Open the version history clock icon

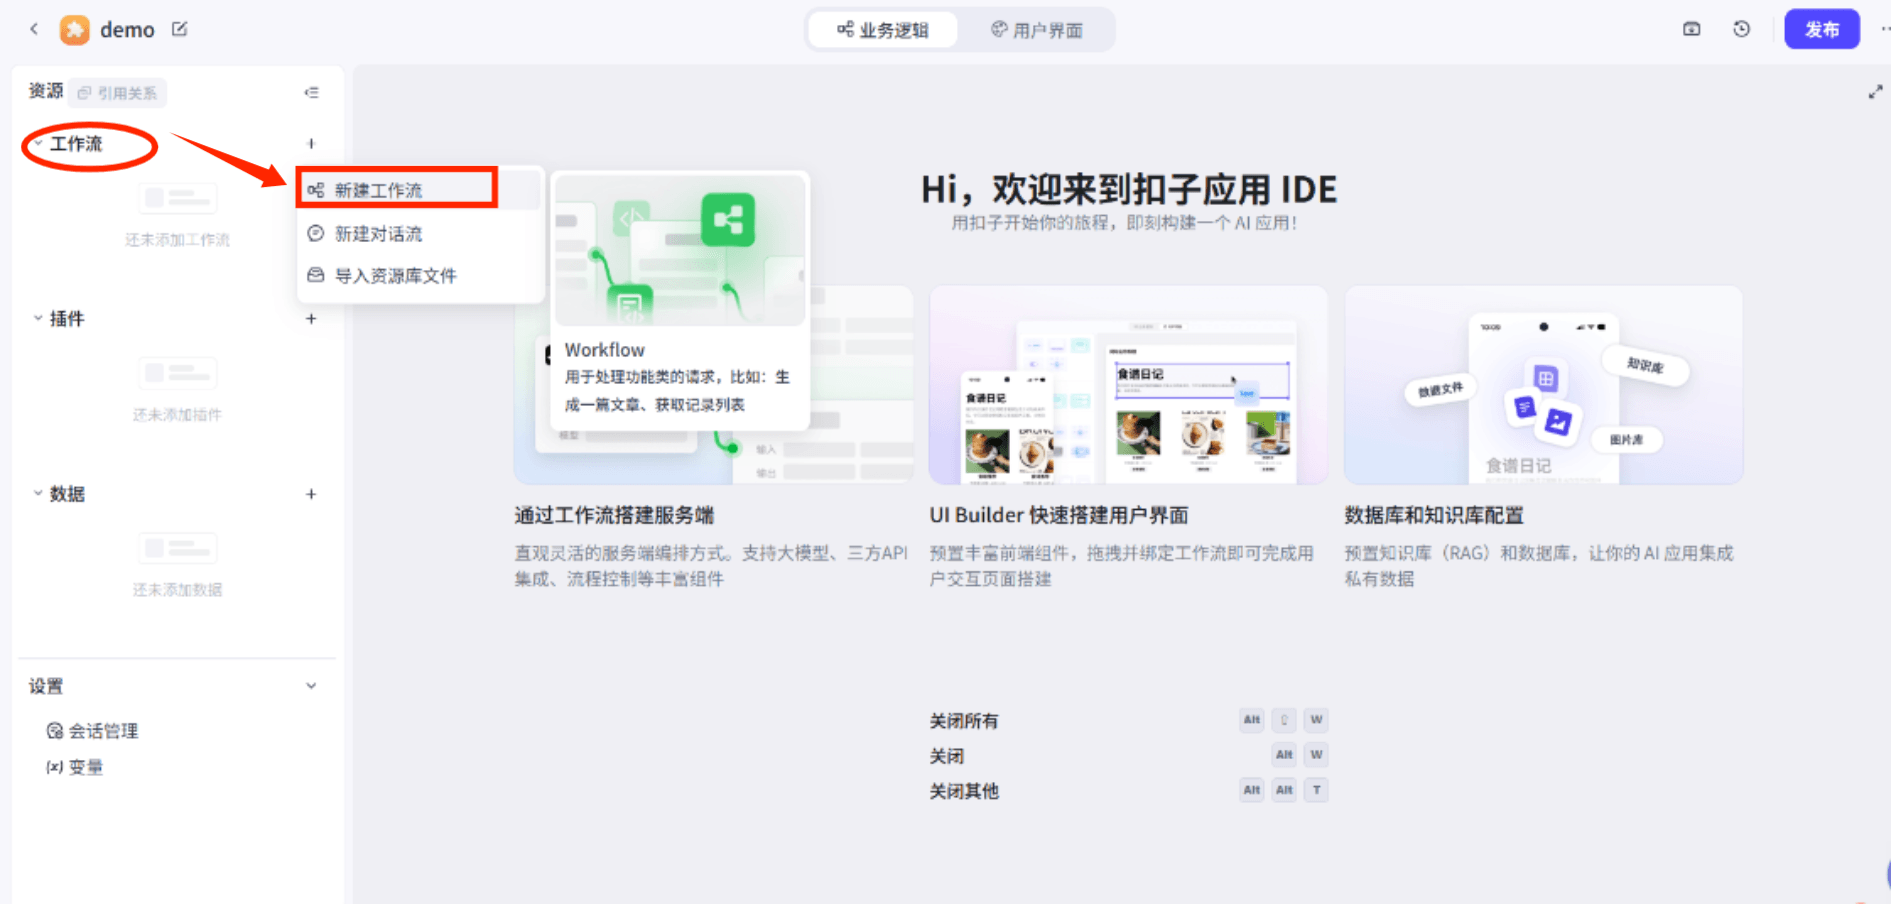pos(1742,29)
